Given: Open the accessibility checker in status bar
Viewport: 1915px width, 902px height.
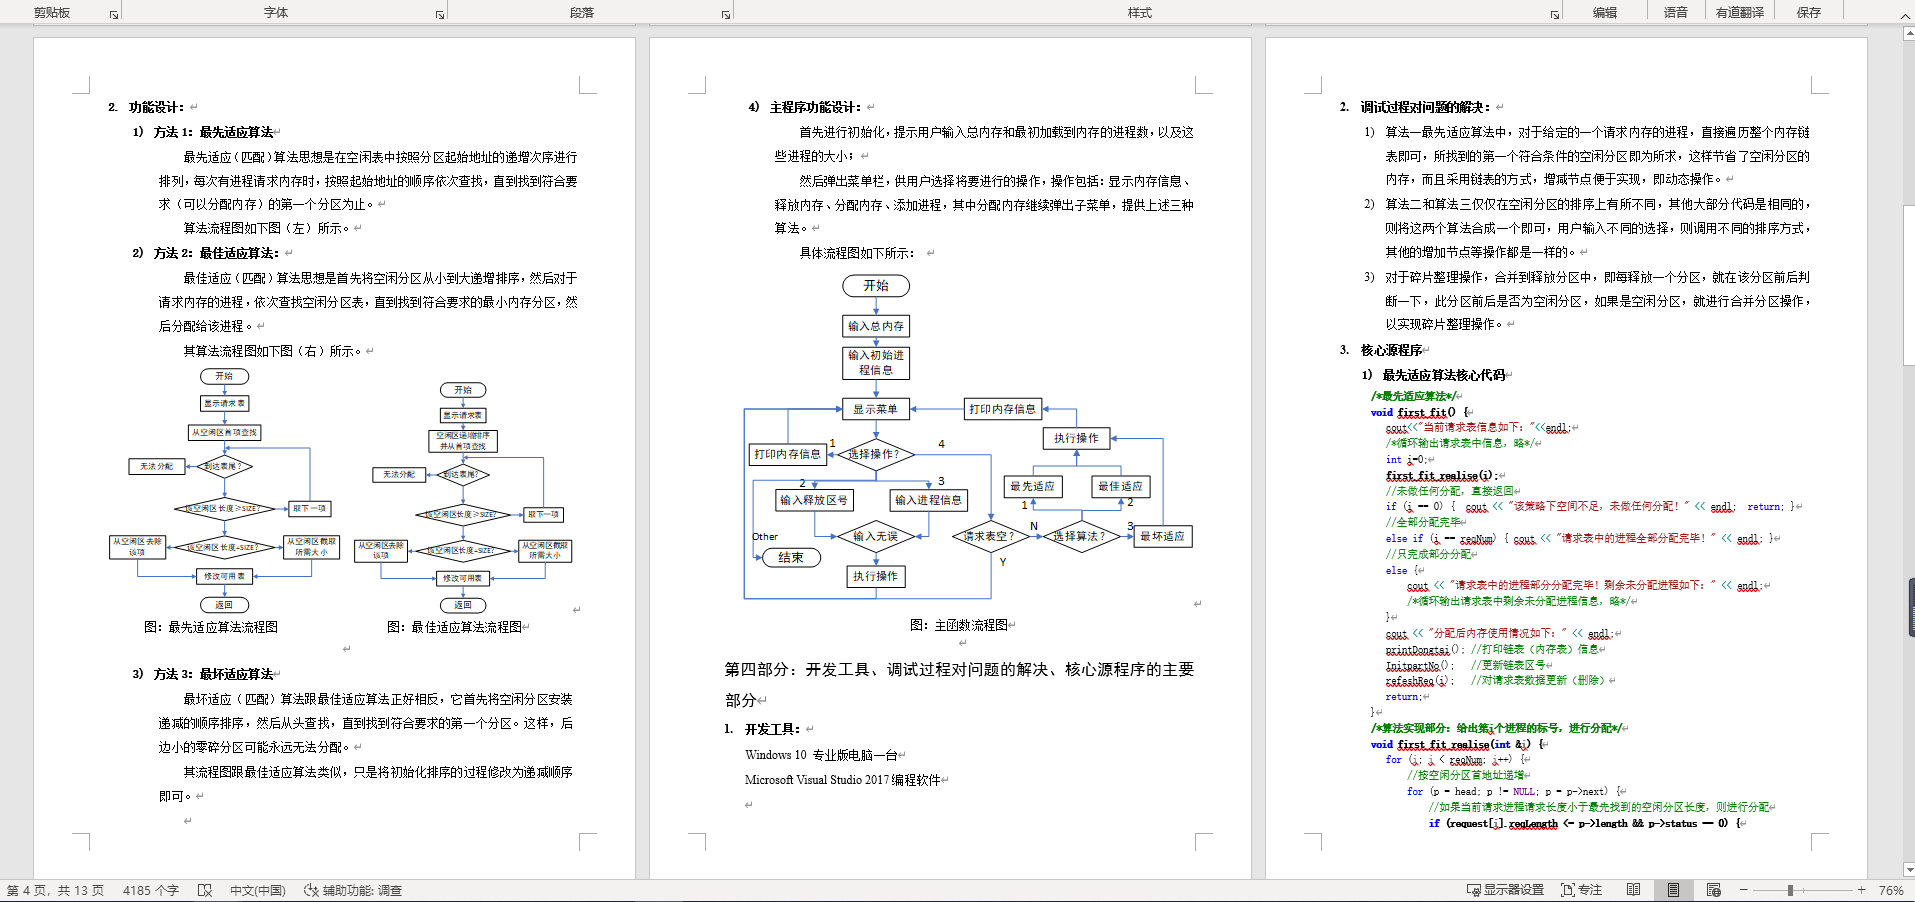Looking at the screenshot, I should coord(353,890).
